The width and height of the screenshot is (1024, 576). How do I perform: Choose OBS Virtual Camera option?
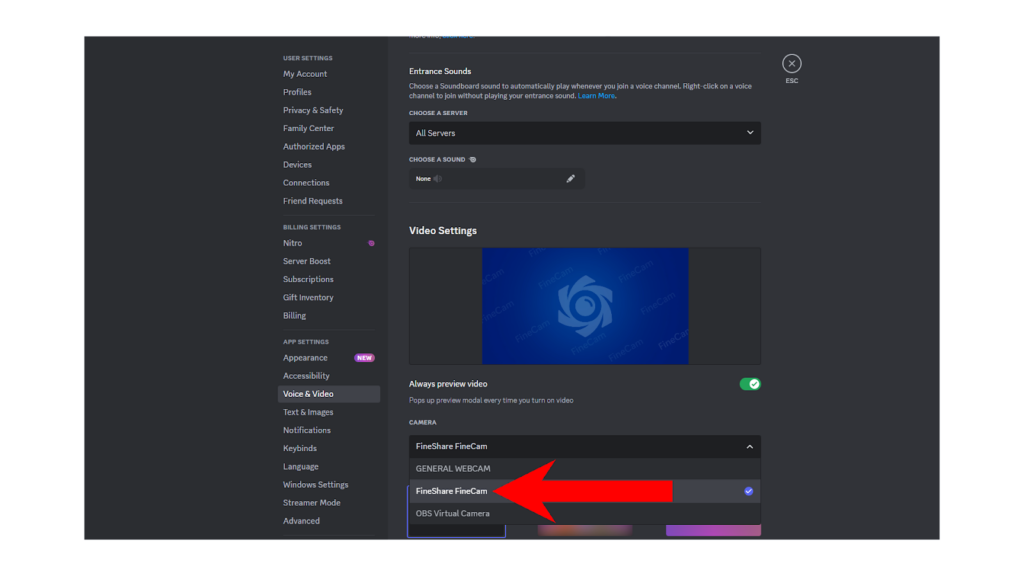tap(584, 513)
